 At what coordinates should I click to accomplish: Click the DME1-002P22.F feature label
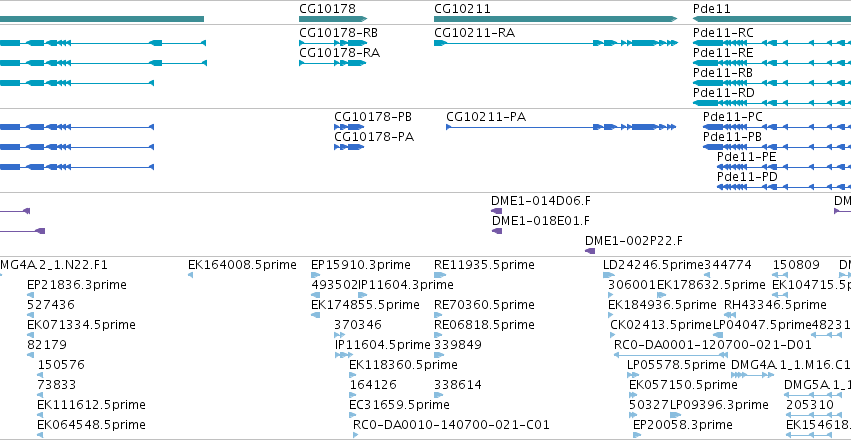[x=634, y=240]
